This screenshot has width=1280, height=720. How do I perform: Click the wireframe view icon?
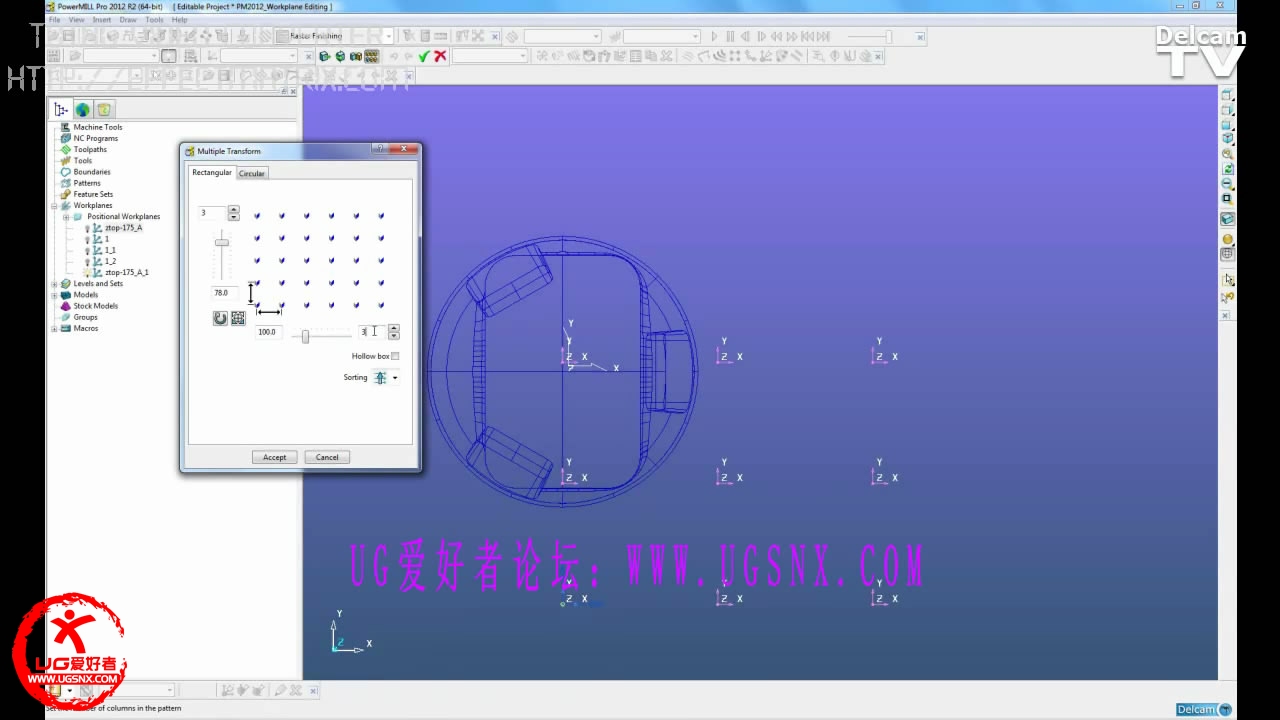[x=1228, y=254]
